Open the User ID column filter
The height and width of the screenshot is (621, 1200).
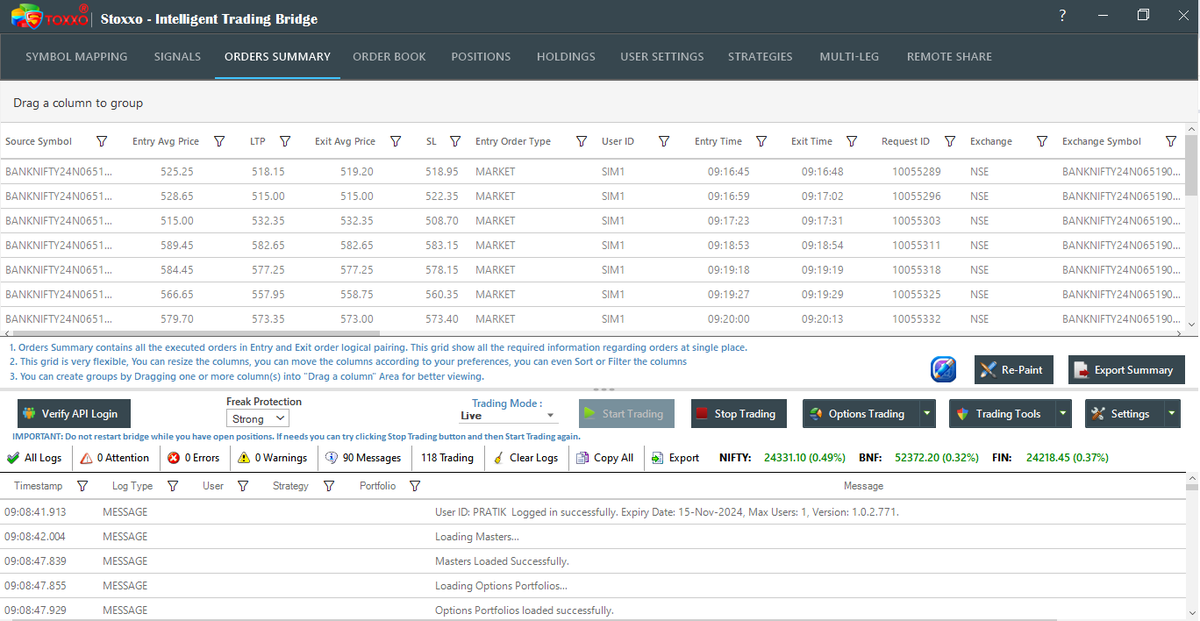tap(664, 142)
